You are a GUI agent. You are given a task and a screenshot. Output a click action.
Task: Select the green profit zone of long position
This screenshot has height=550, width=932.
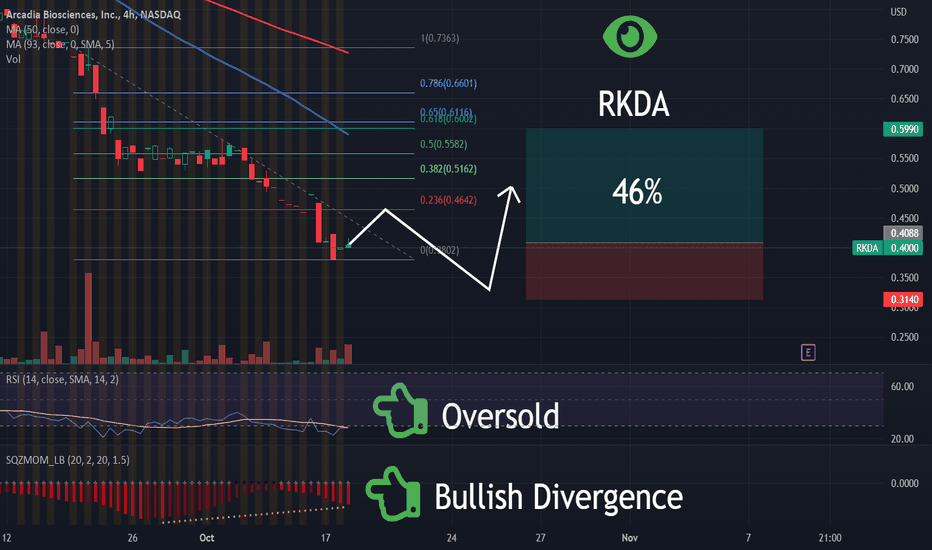point(644,186)
